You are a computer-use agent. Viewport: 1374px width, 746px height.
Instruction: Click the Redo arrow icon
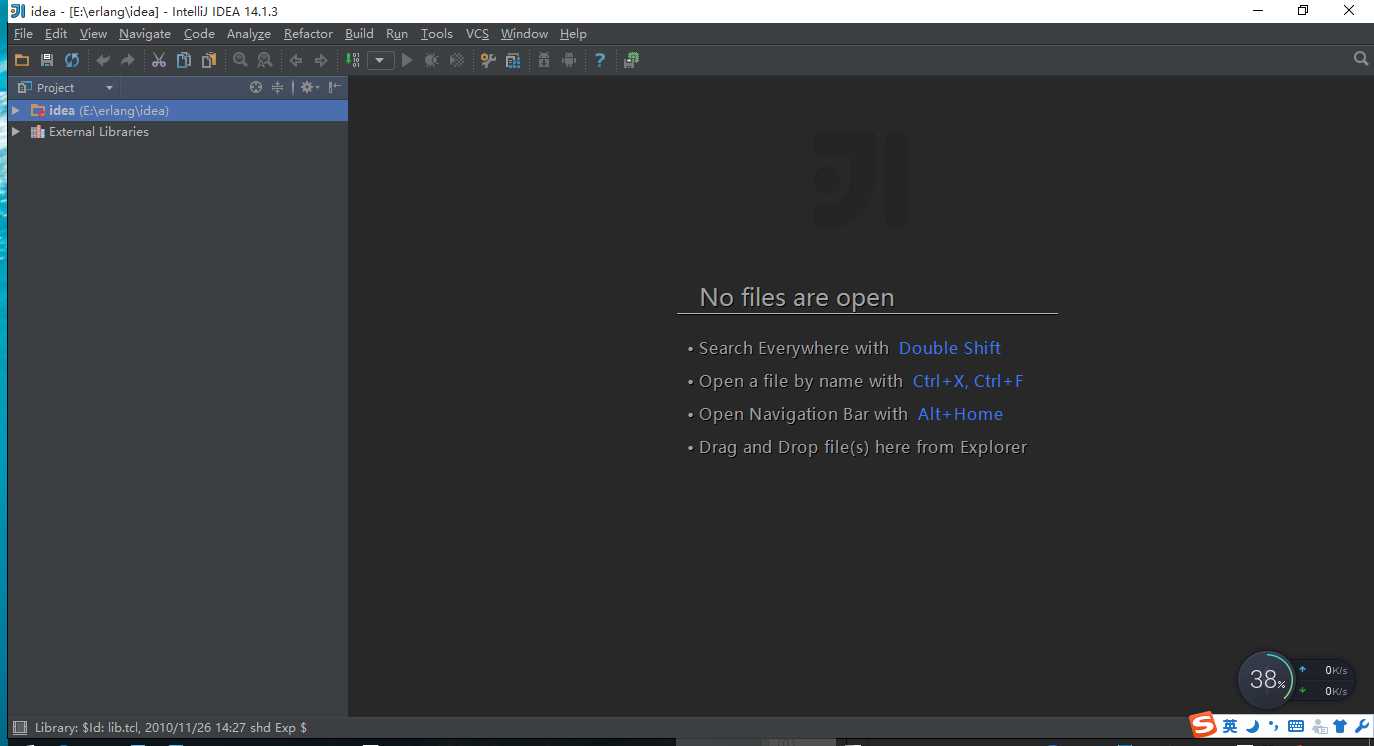[x=128, y=60]
